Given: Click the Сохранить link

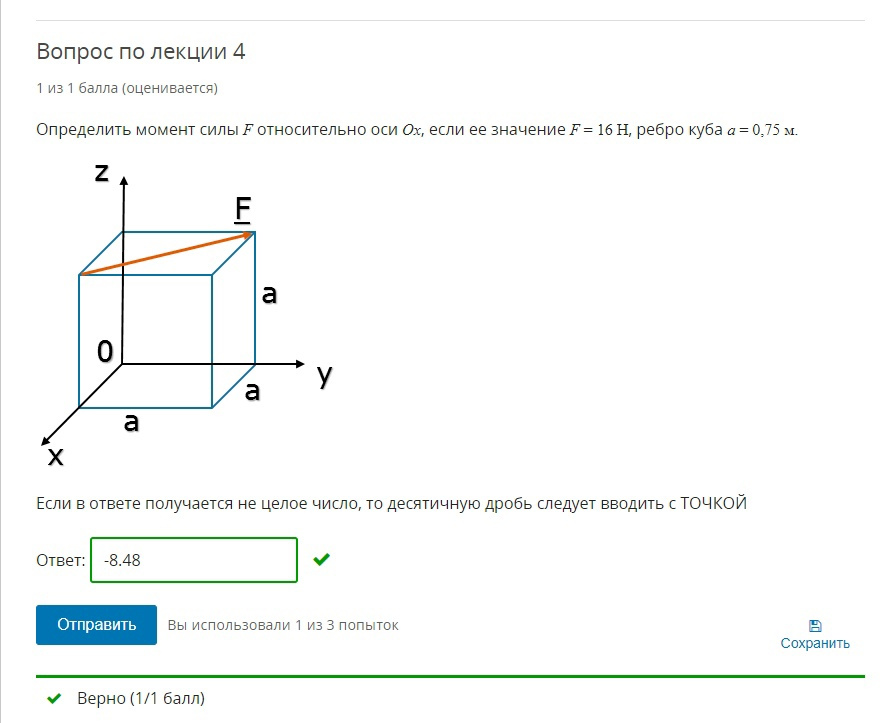Looking at the screenshot, I should point(815,643).
